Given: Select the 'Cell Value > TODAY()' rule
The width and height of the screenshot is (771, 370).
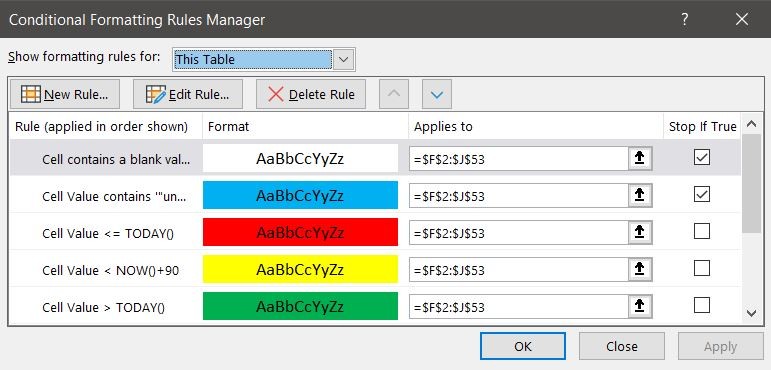Looking at the screenshot, I should (x=103, y=307).
